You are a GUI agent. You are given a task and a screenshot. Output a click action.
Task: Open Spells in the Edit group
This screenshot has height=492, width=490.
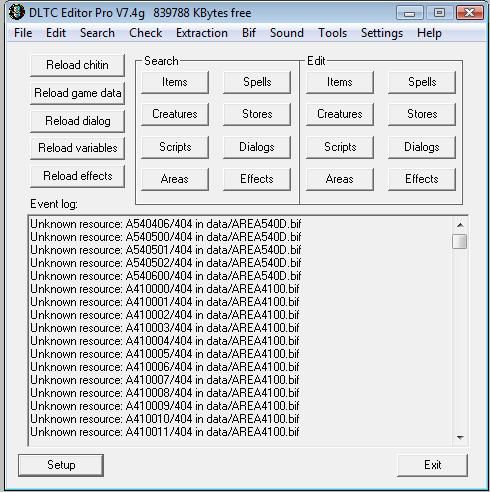tap(422, 82)
